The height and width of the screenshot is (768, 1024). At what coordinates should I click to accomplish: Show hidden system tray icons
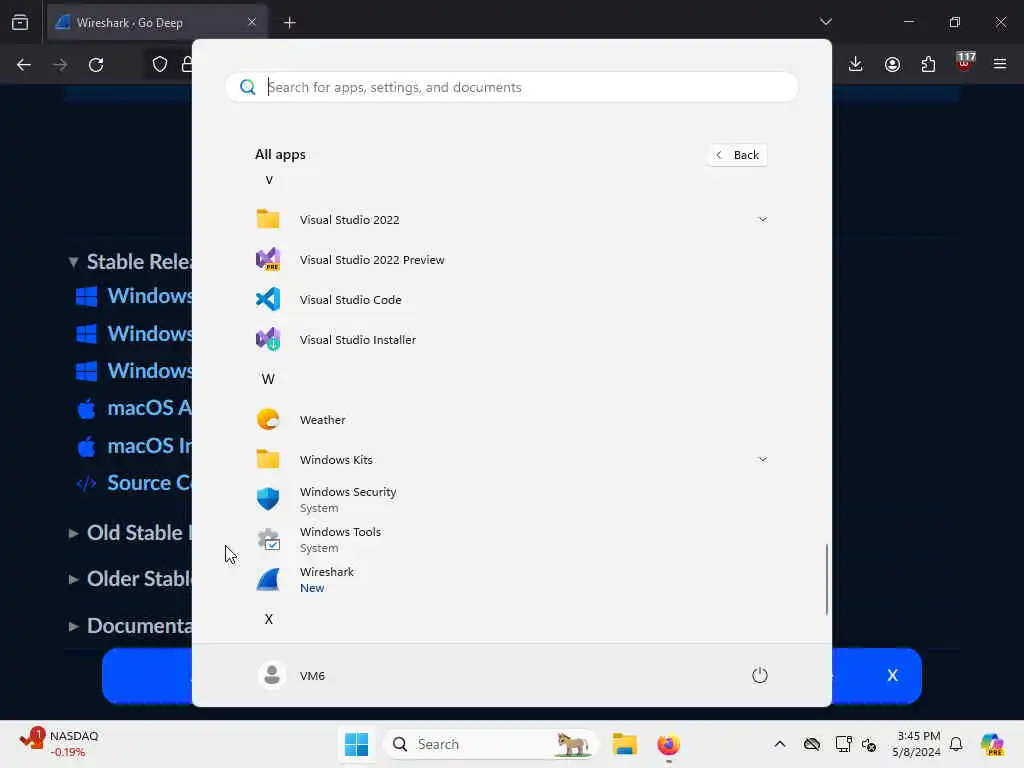tap(780, 744)
